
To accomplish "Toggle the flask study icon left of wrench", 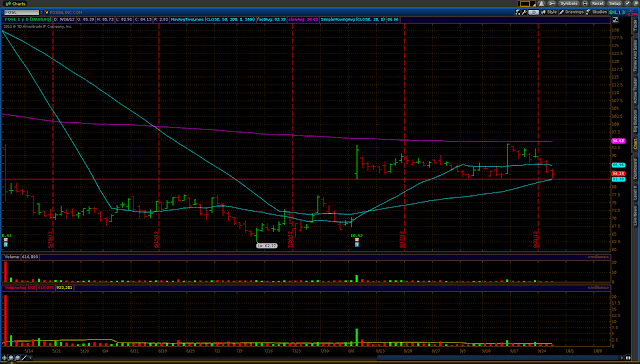I will 518,12.
